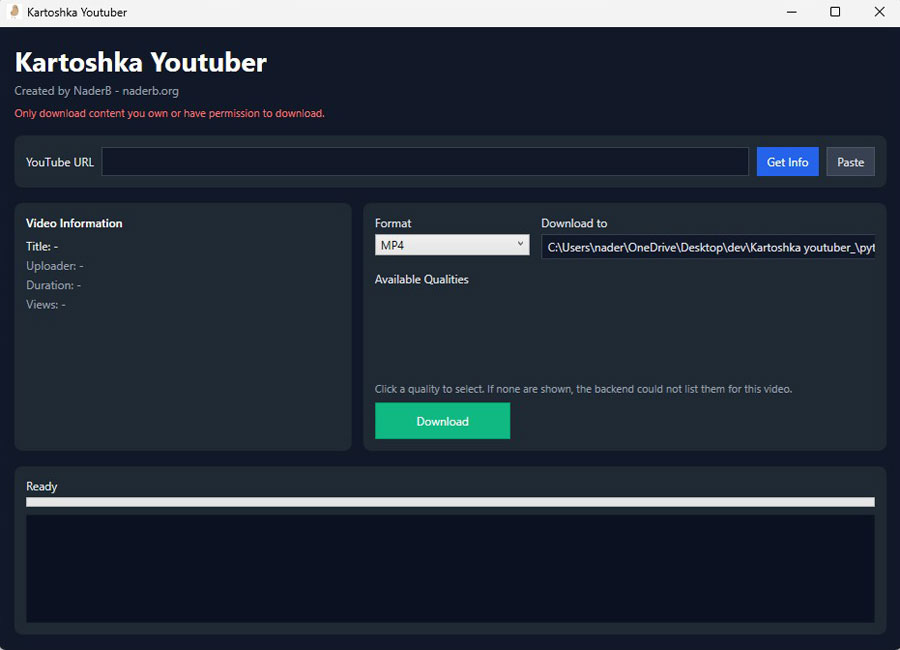Click the potato app icon in the title bar
The height and width of the screenshot is (650, 900).
(x=12, y=11)
